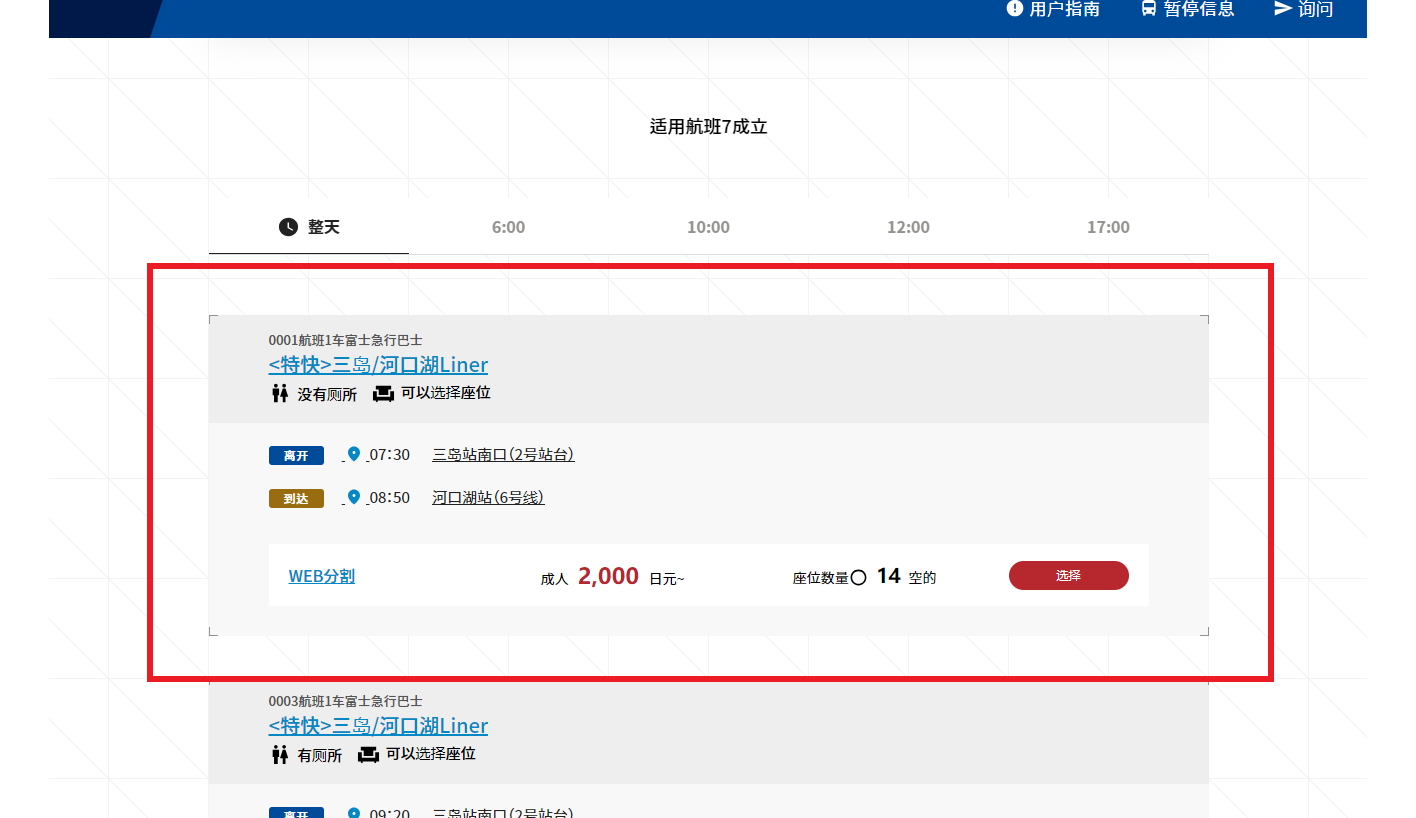Click the bus icon beside 暂停信息

[x=1149, y=8]
